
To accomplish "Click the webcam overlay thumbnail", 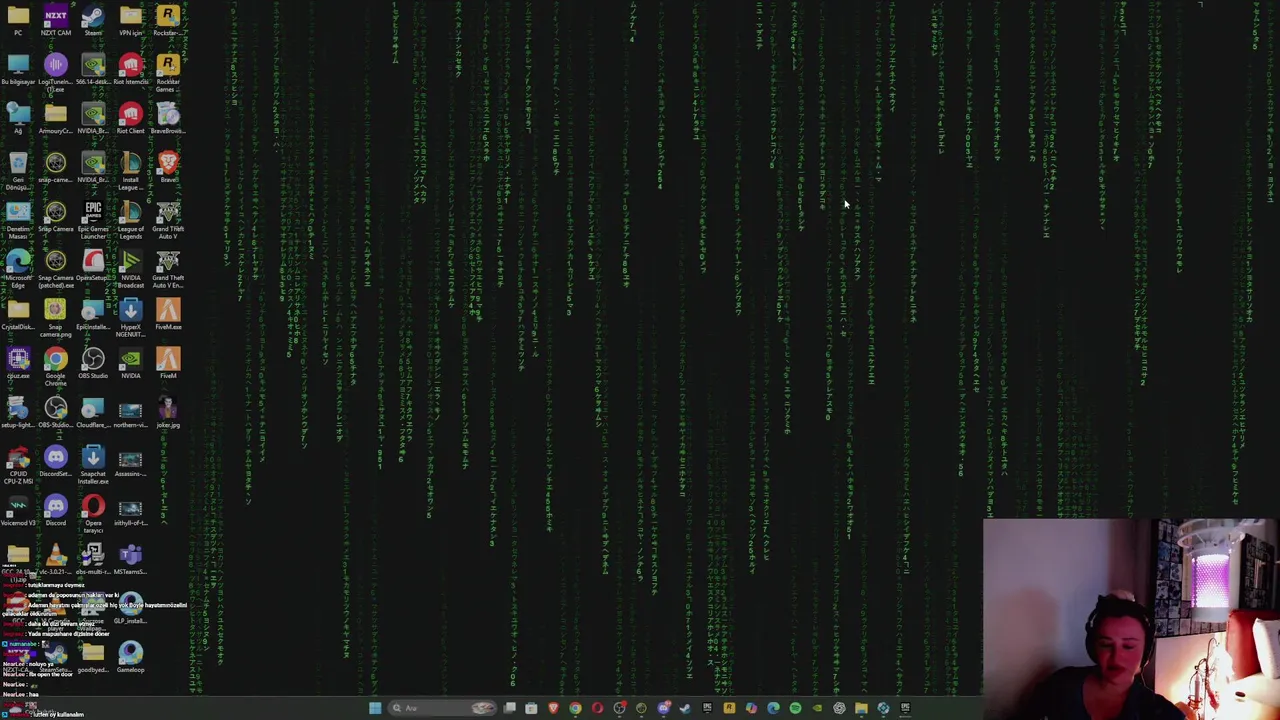I will tap(1131, 618).
